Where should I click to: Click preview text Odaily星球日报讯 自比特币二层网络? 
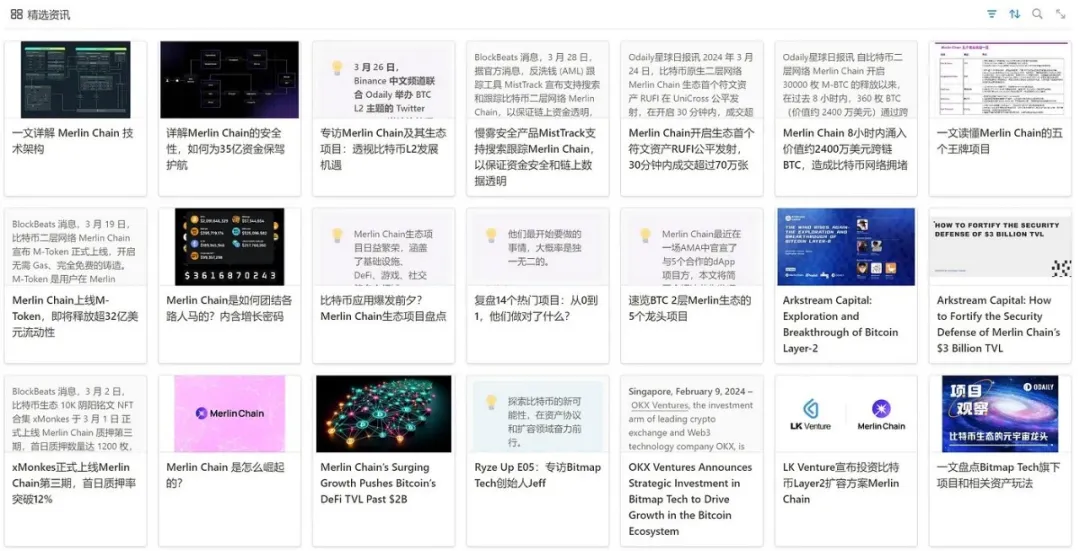pos(845,84)
